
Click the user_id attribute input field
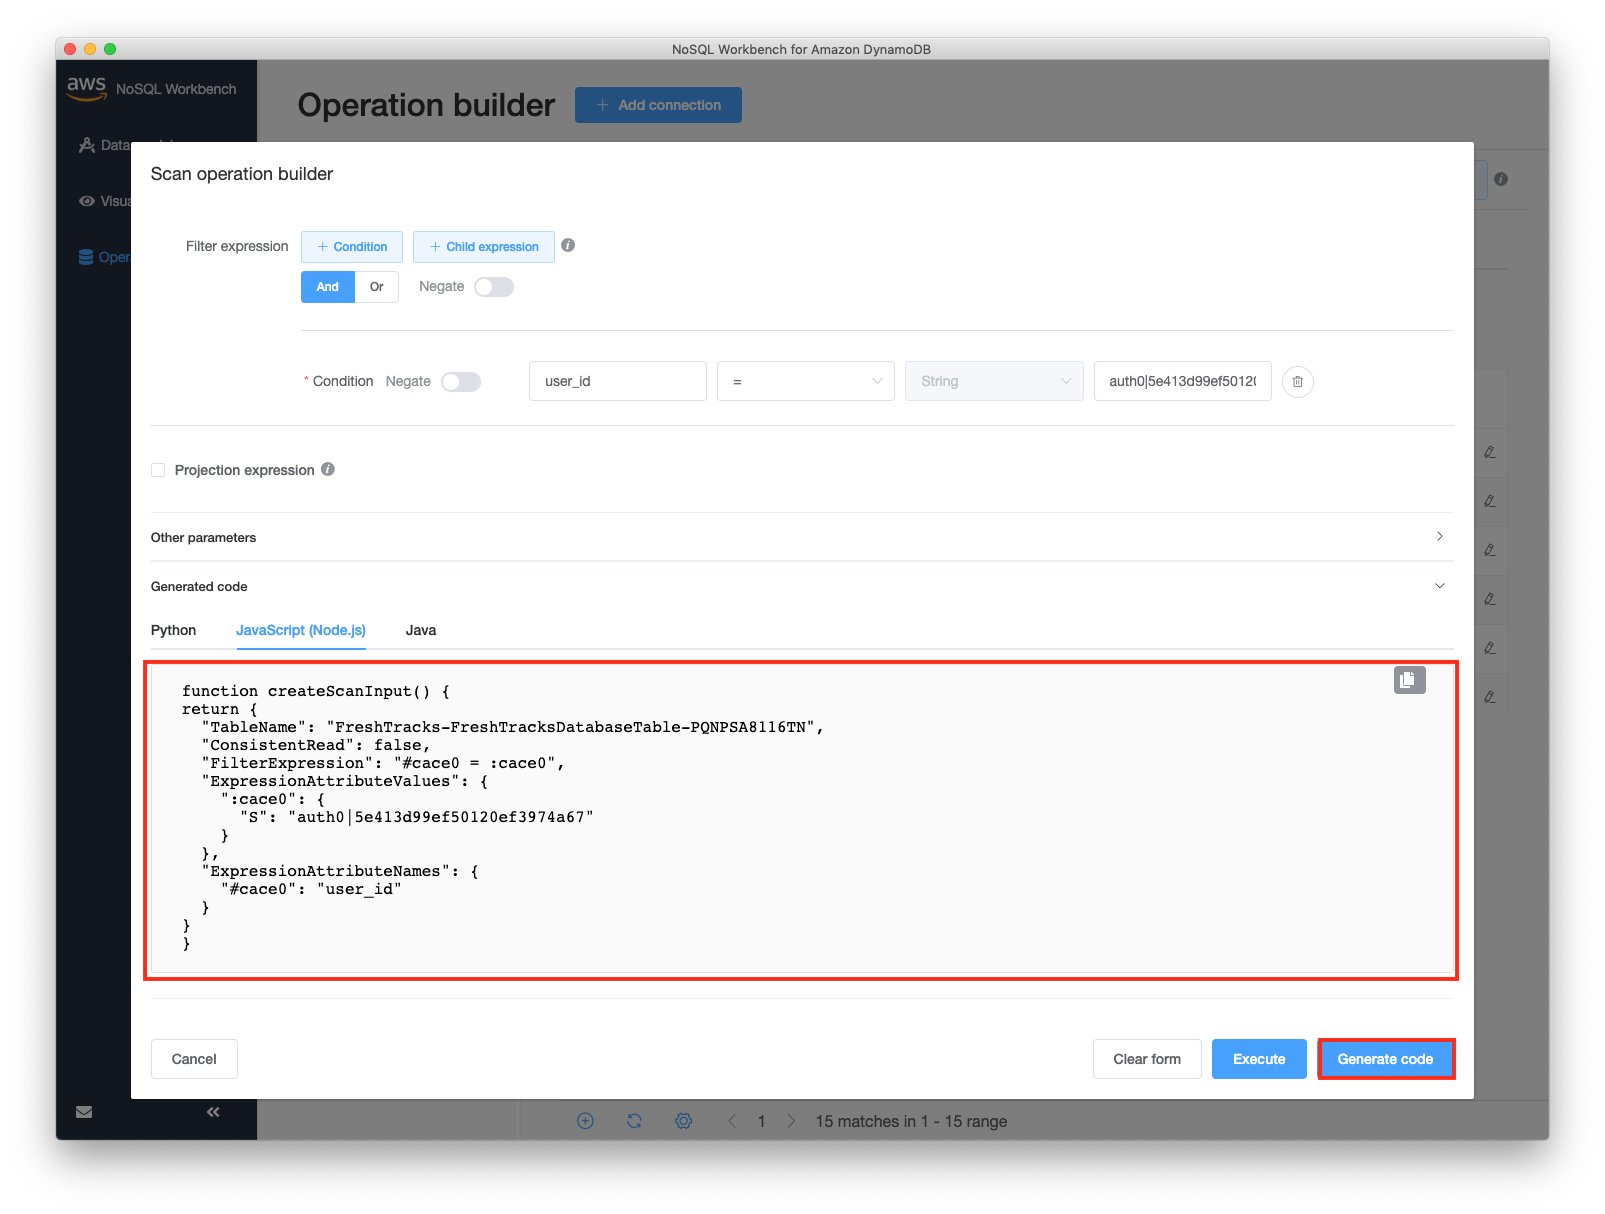click(617, 381)
